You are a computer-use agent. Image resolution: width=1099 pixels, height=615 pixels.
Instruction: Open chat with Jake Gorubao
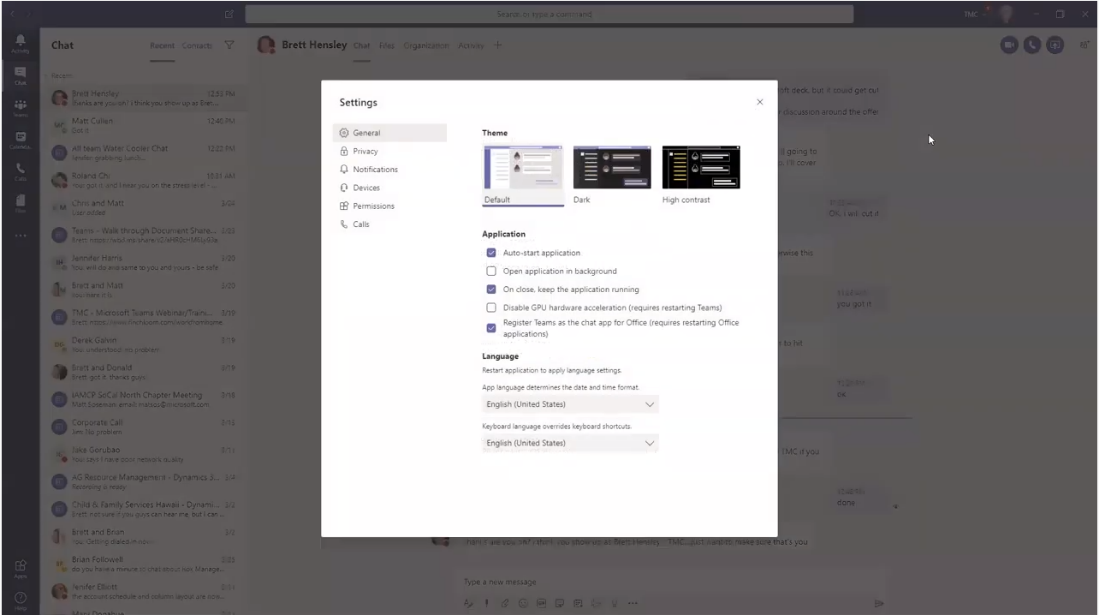[x=146, y=454]
